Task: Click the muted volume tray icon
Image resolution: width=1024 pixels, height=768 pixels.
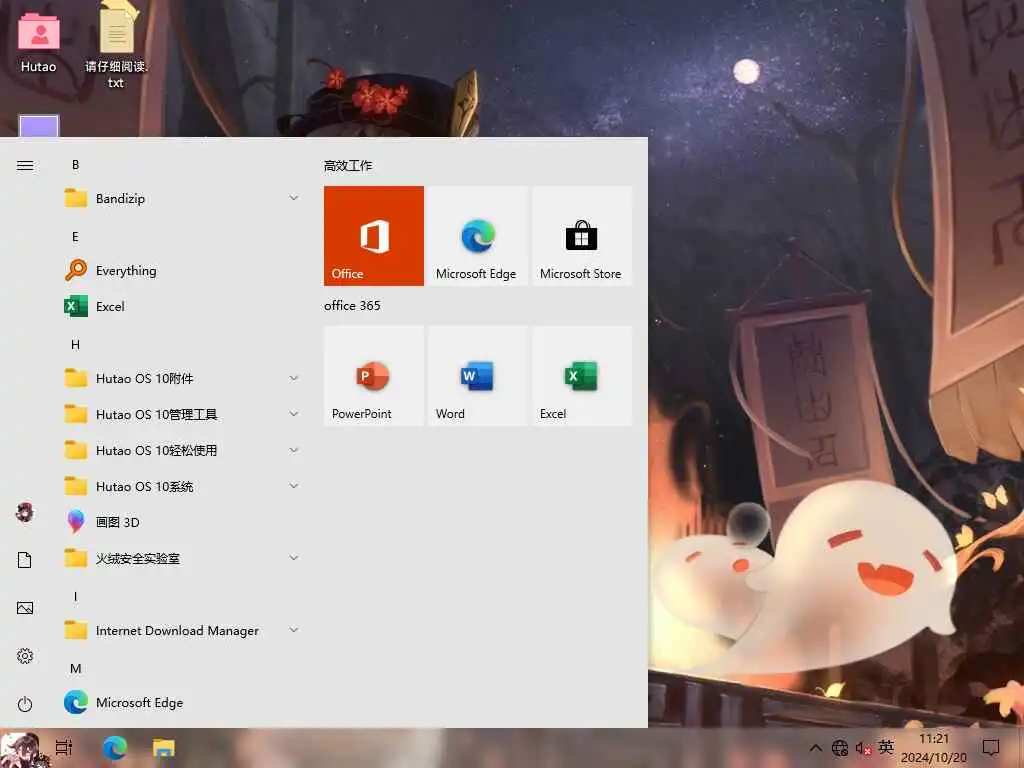Action: coord(863,748)
